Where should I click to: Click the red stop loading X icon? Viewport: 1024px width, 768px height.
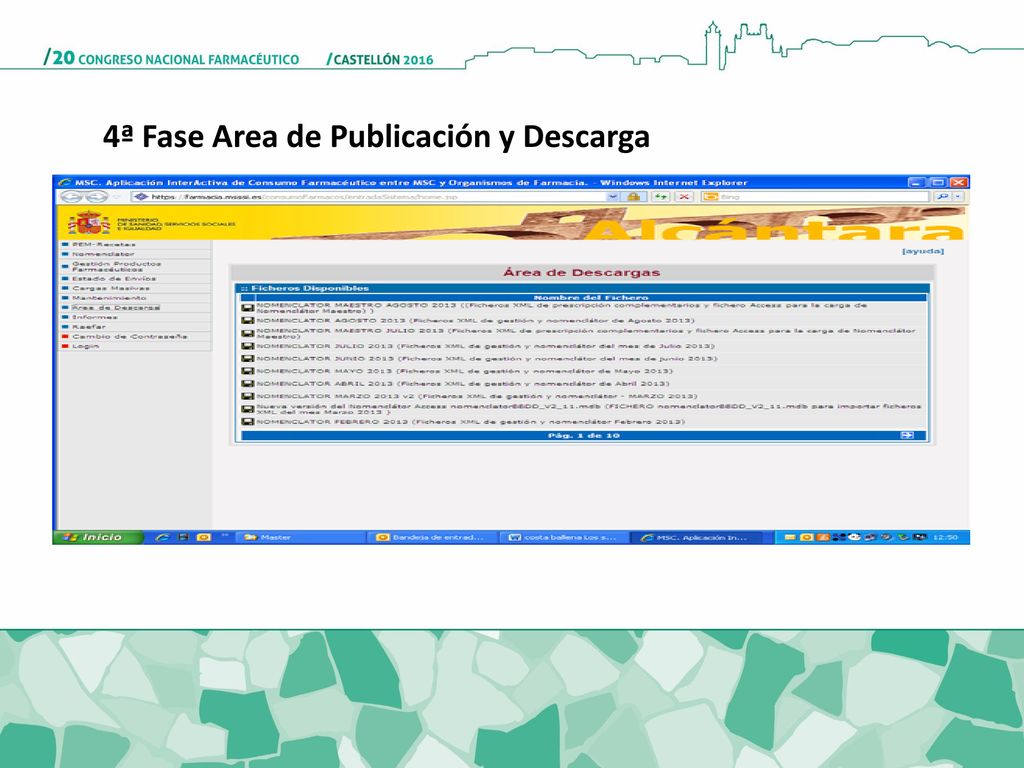coord(684,197)
